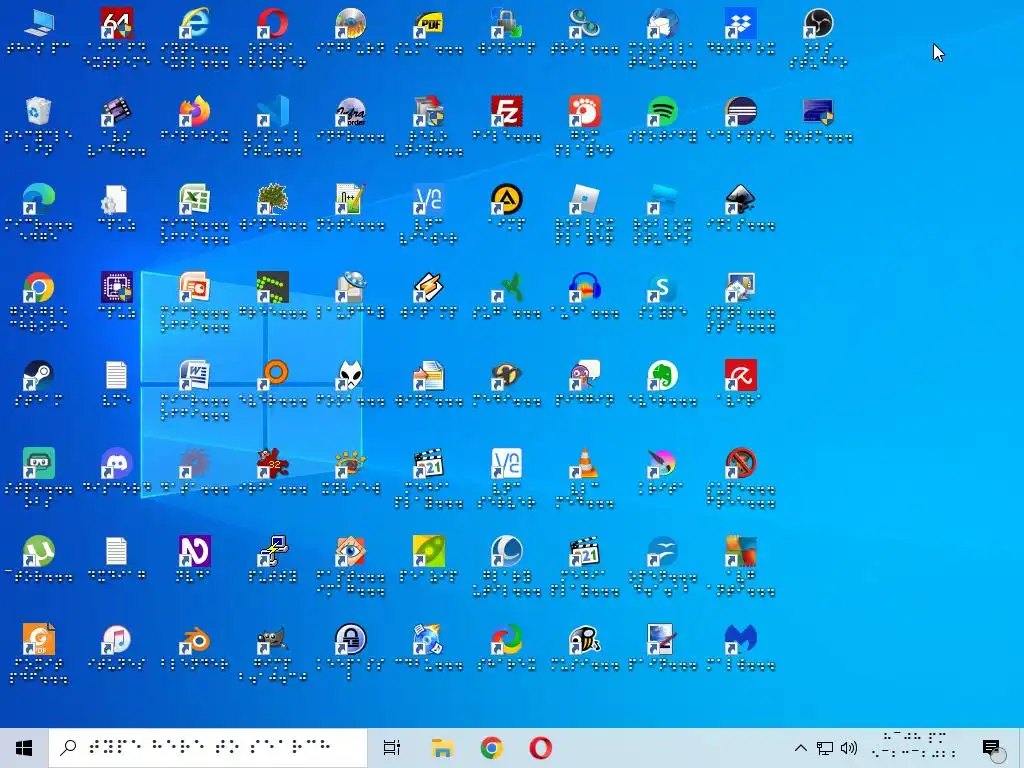Launch Microsoft Edge shortcut

coord(38,200)
